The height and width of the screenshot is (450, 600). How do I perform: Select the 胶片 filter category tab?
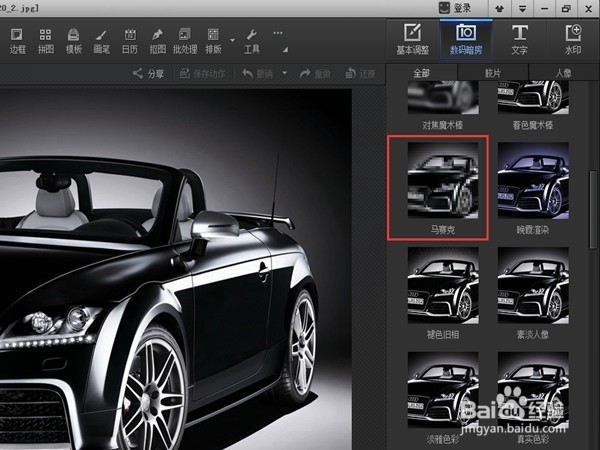(x=493, y=73)
